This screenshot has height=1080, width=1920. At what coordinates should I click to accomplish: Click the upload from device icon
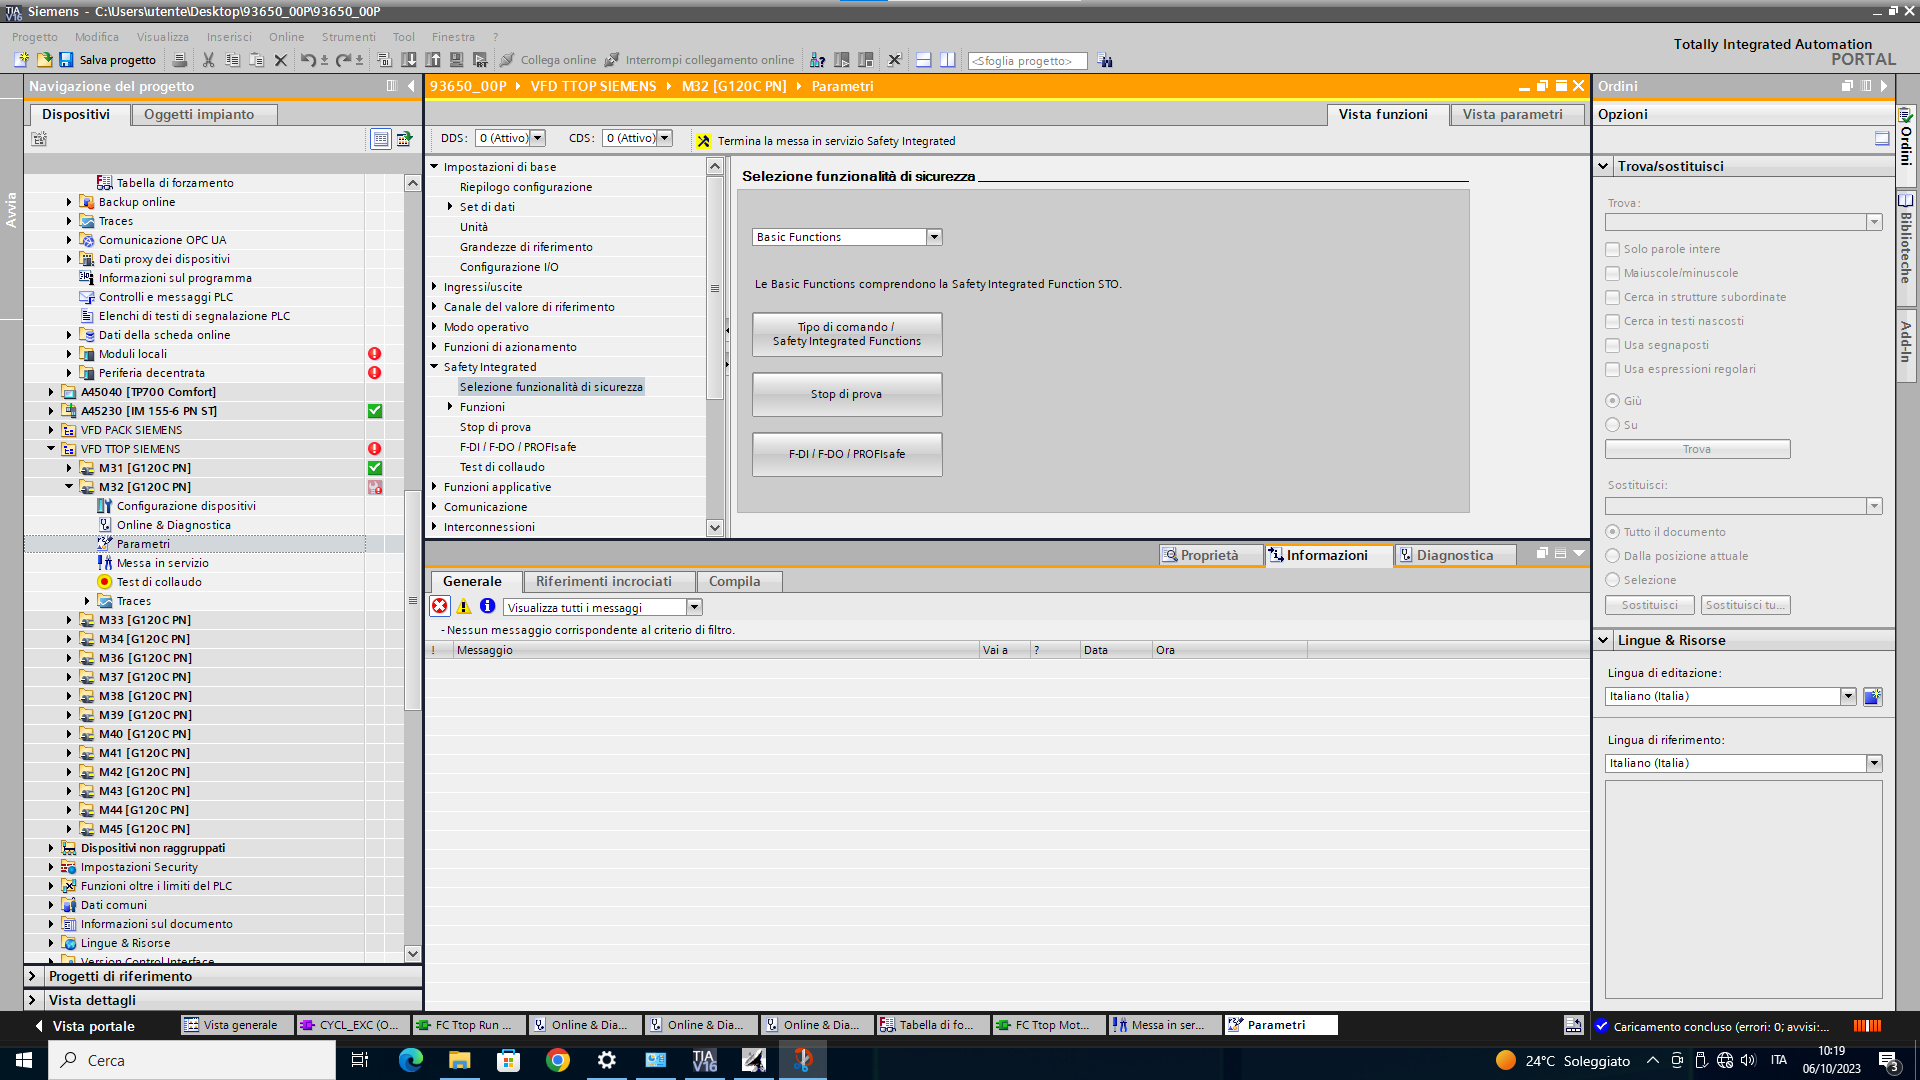pyautogui.click(x=433, y=60)
